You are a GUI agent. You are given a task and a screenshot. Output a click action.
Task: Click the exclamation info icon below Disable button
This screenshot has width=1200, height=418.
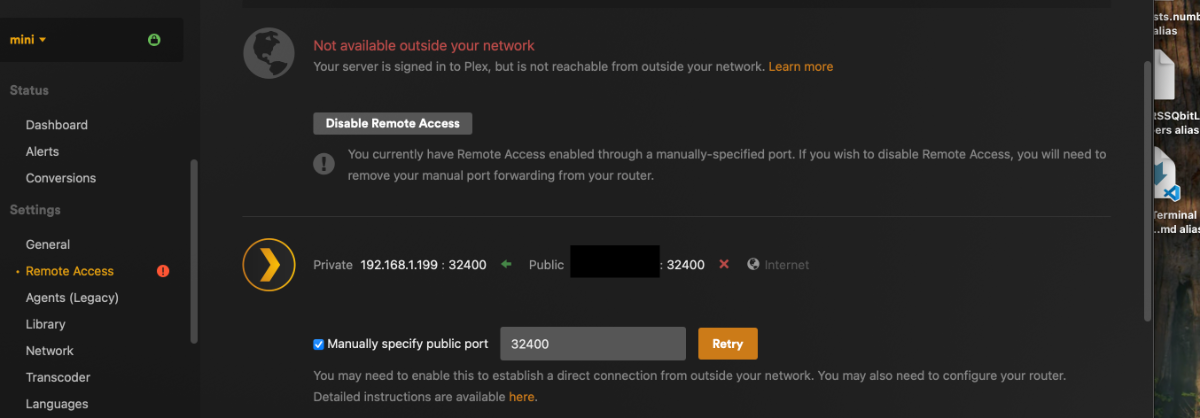coord(324,163)
